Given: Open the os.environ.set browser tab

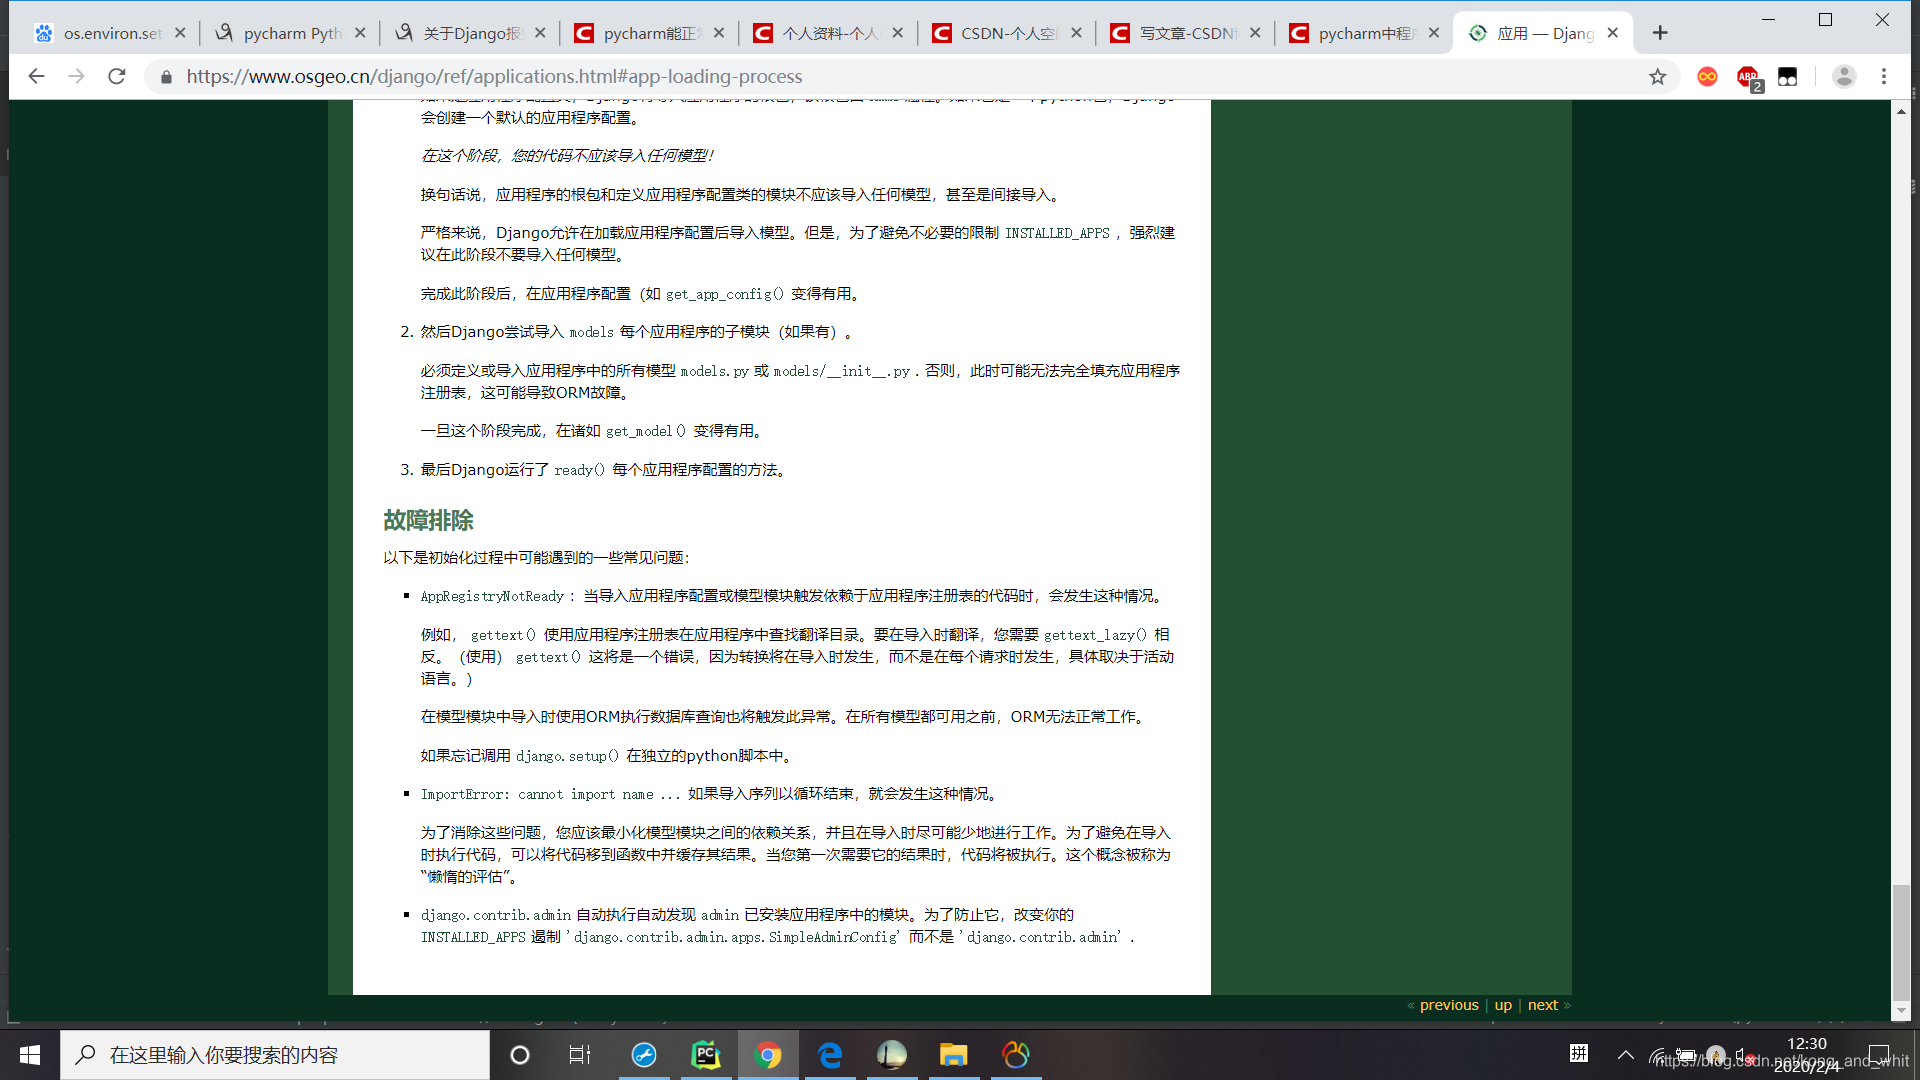Looking at the screenshot, I should [x=105, y=32].
